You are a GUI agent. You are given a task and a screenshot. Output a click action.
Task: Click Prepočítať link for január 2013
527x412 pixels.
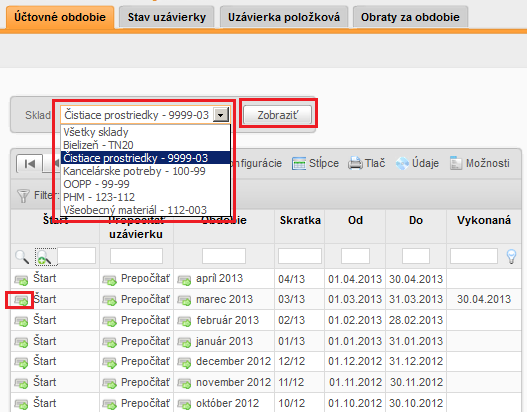(145, 341)
